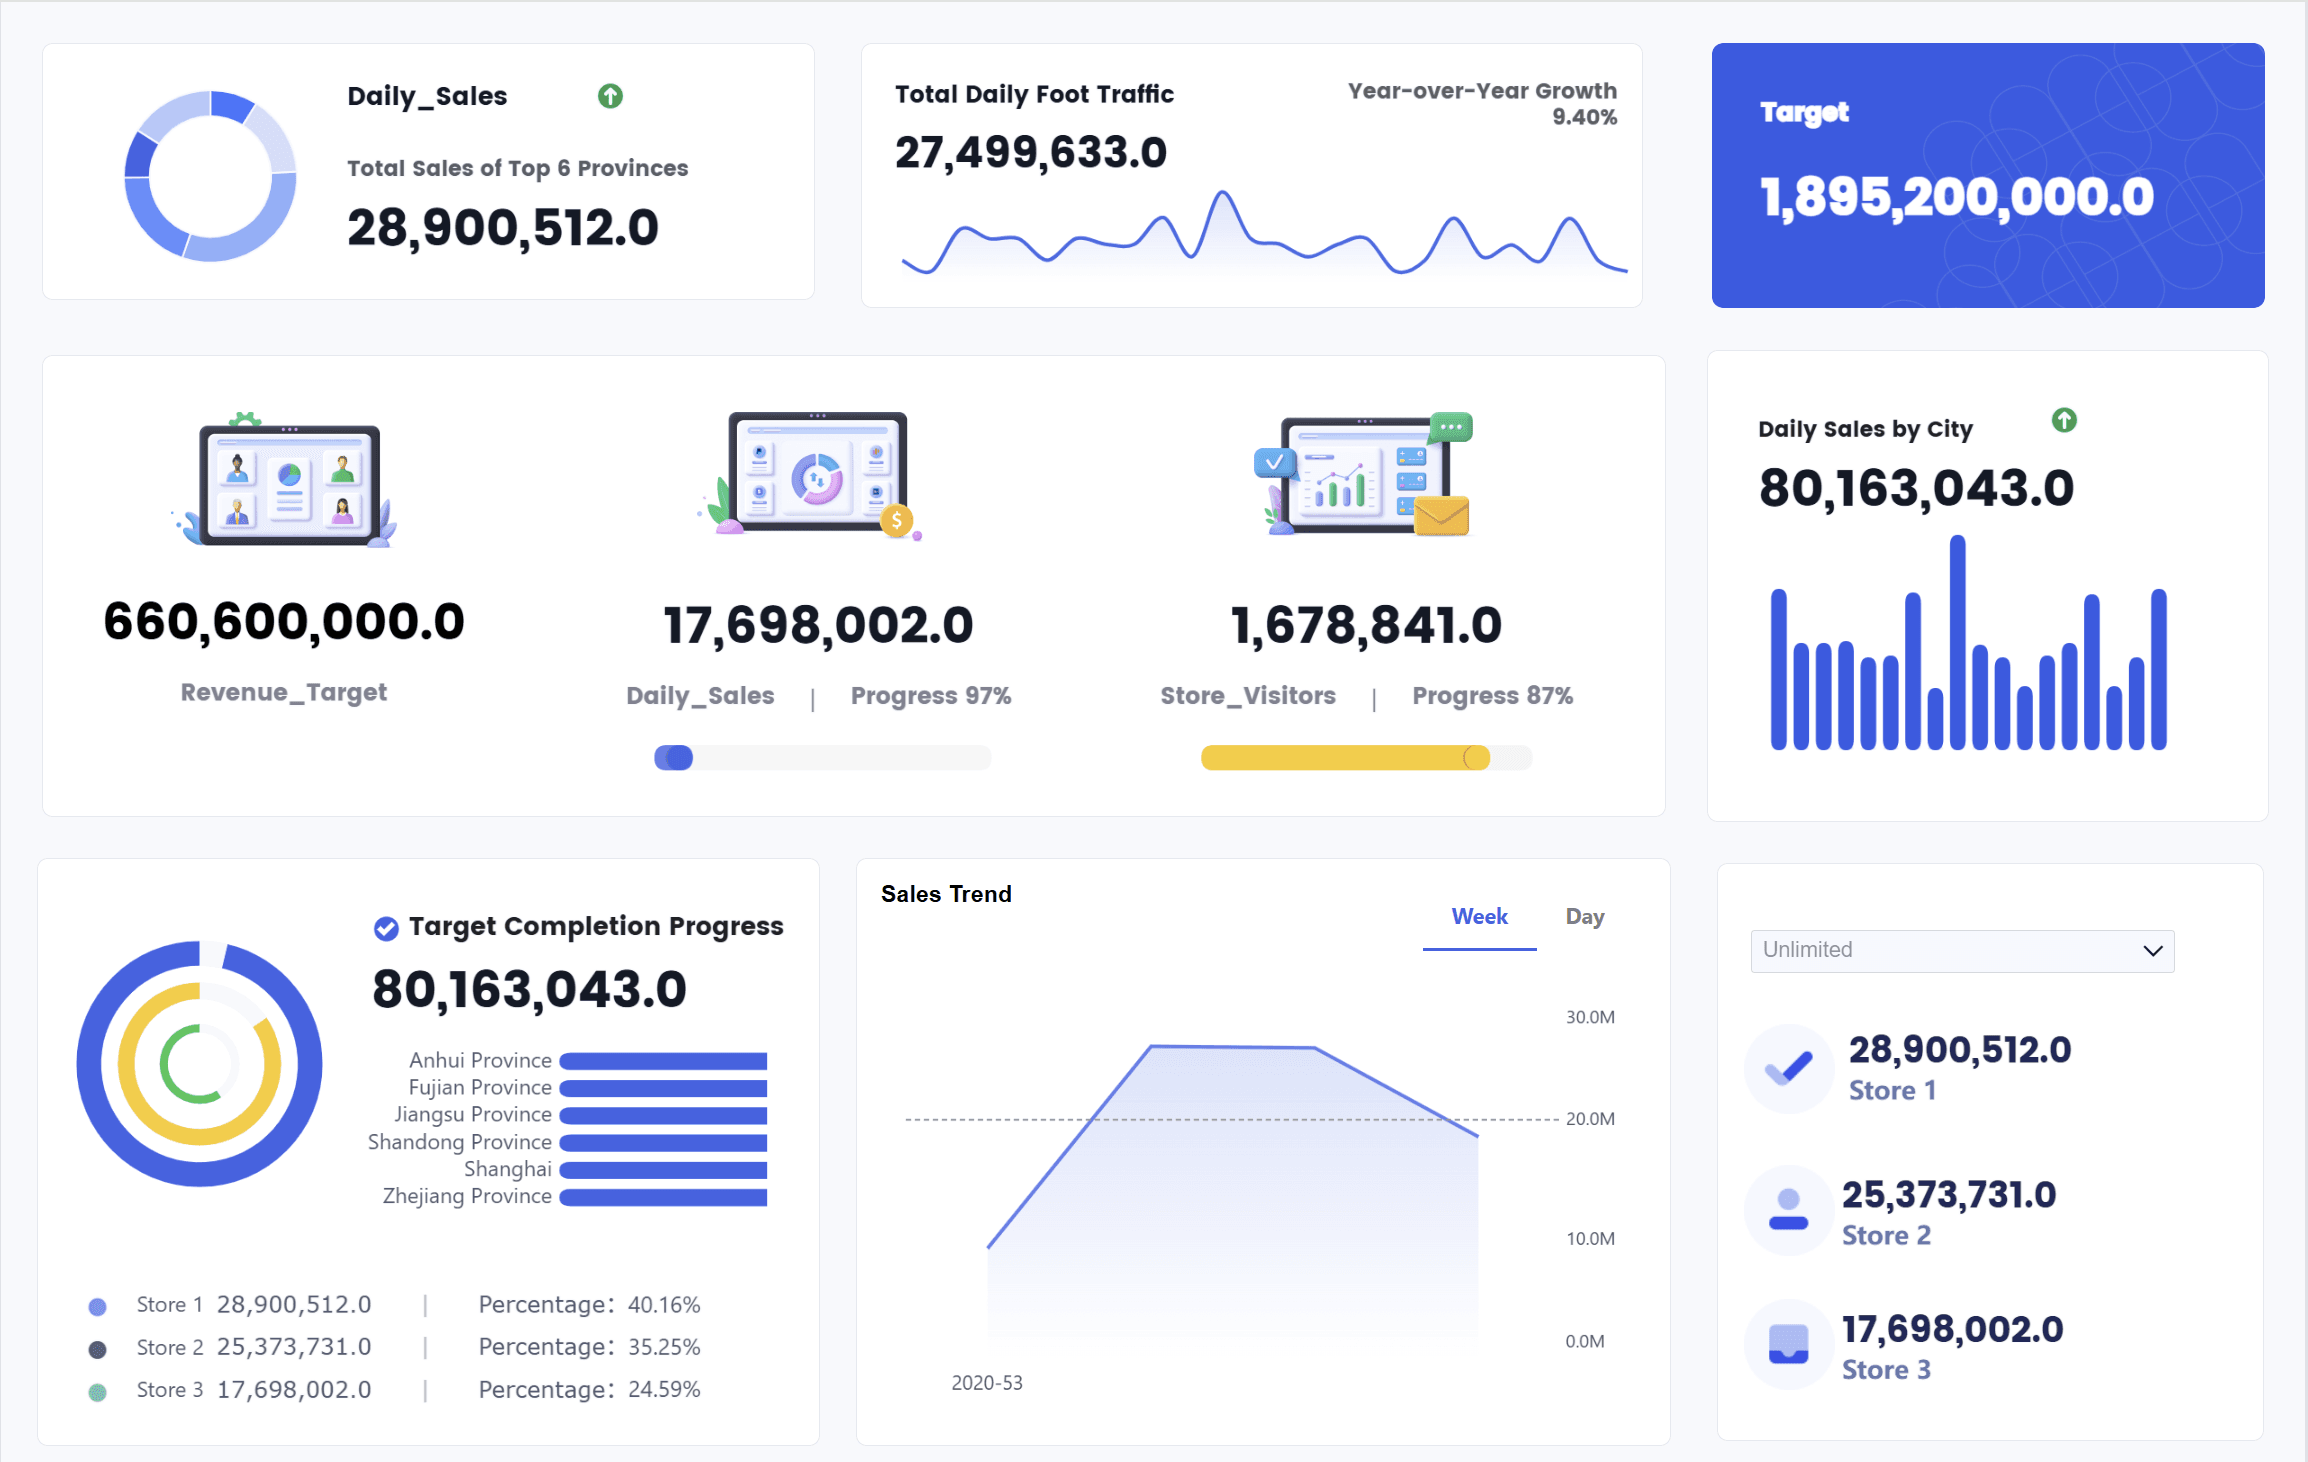
Task: Click the 660,600,000.0 revenue target value
Action: pos(284,622)
